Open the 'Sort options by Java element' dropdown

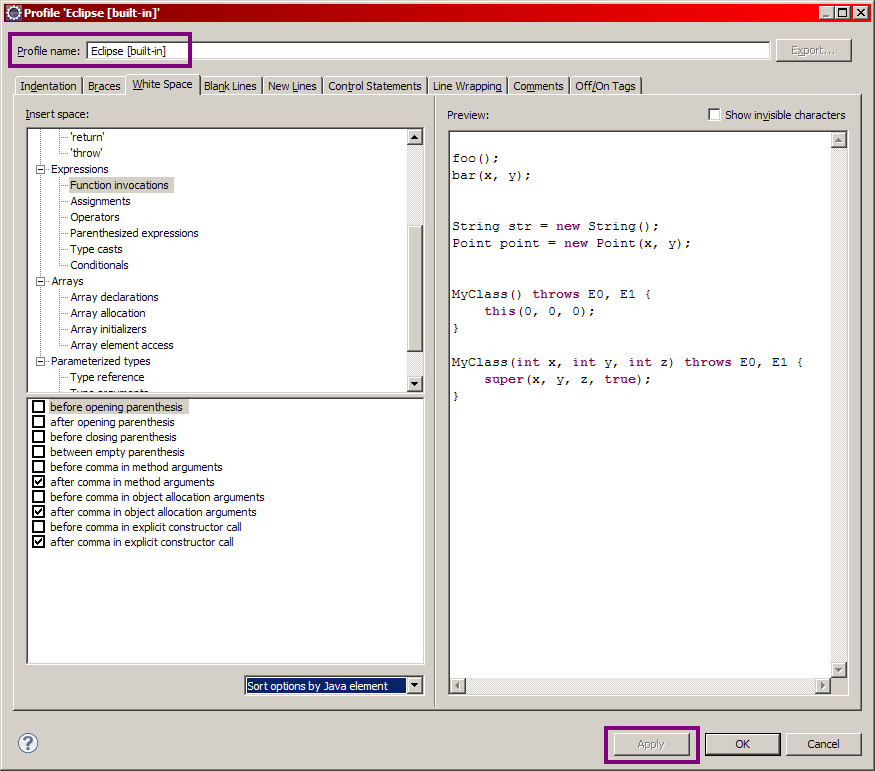(415, 685)
